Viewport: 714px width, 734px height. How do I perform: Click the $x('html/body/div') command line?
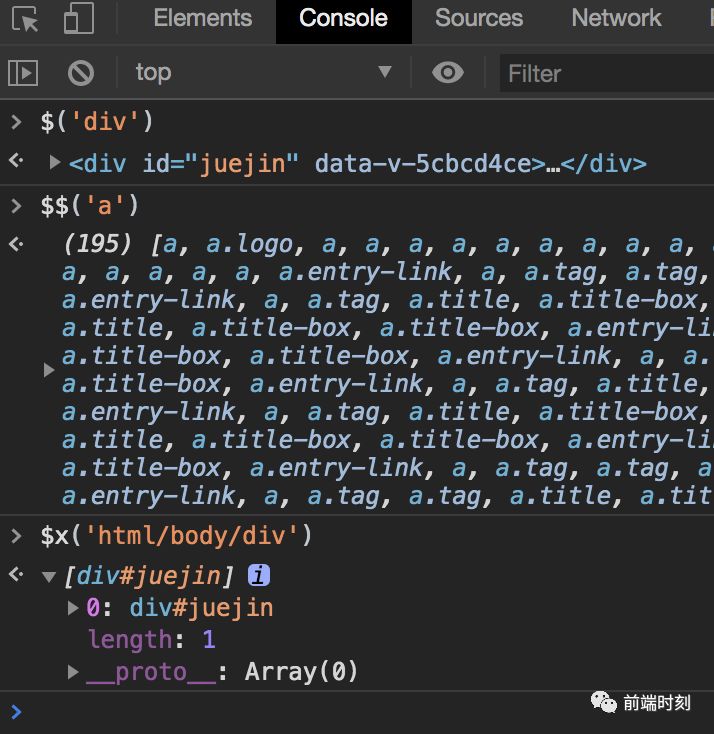(x=177, y=536)
